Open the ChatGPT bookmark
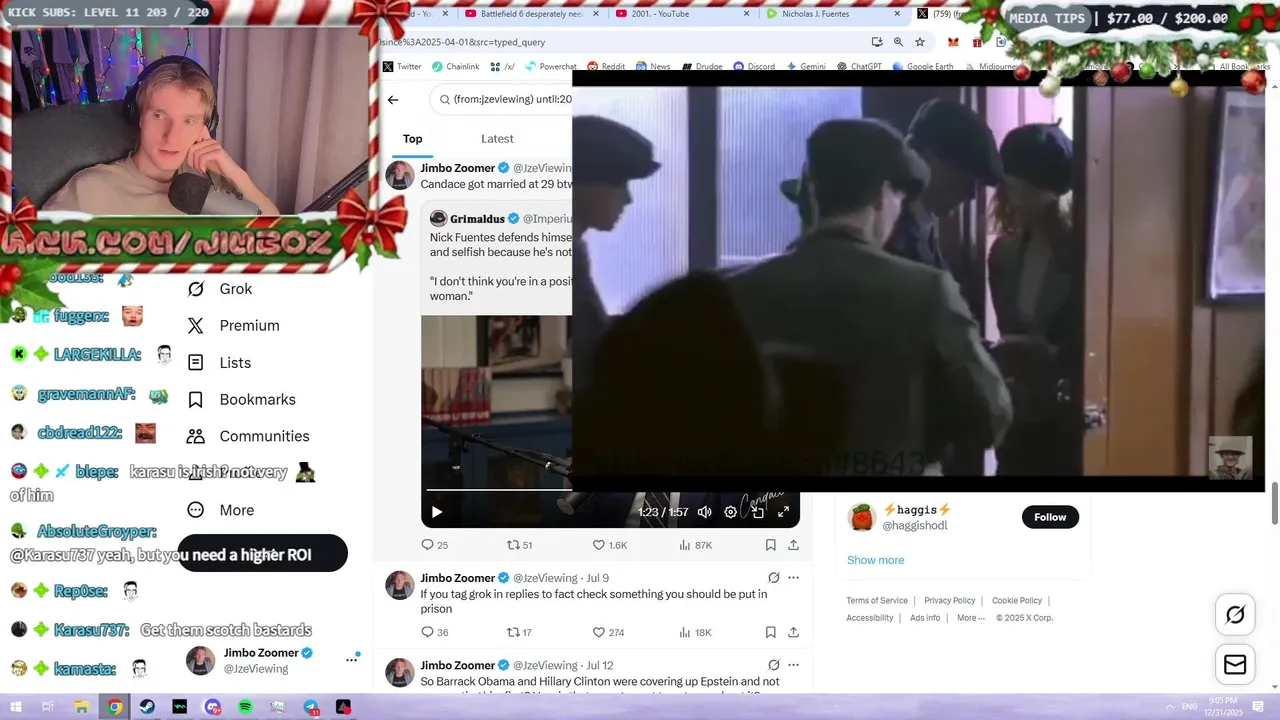 point(858,67)
